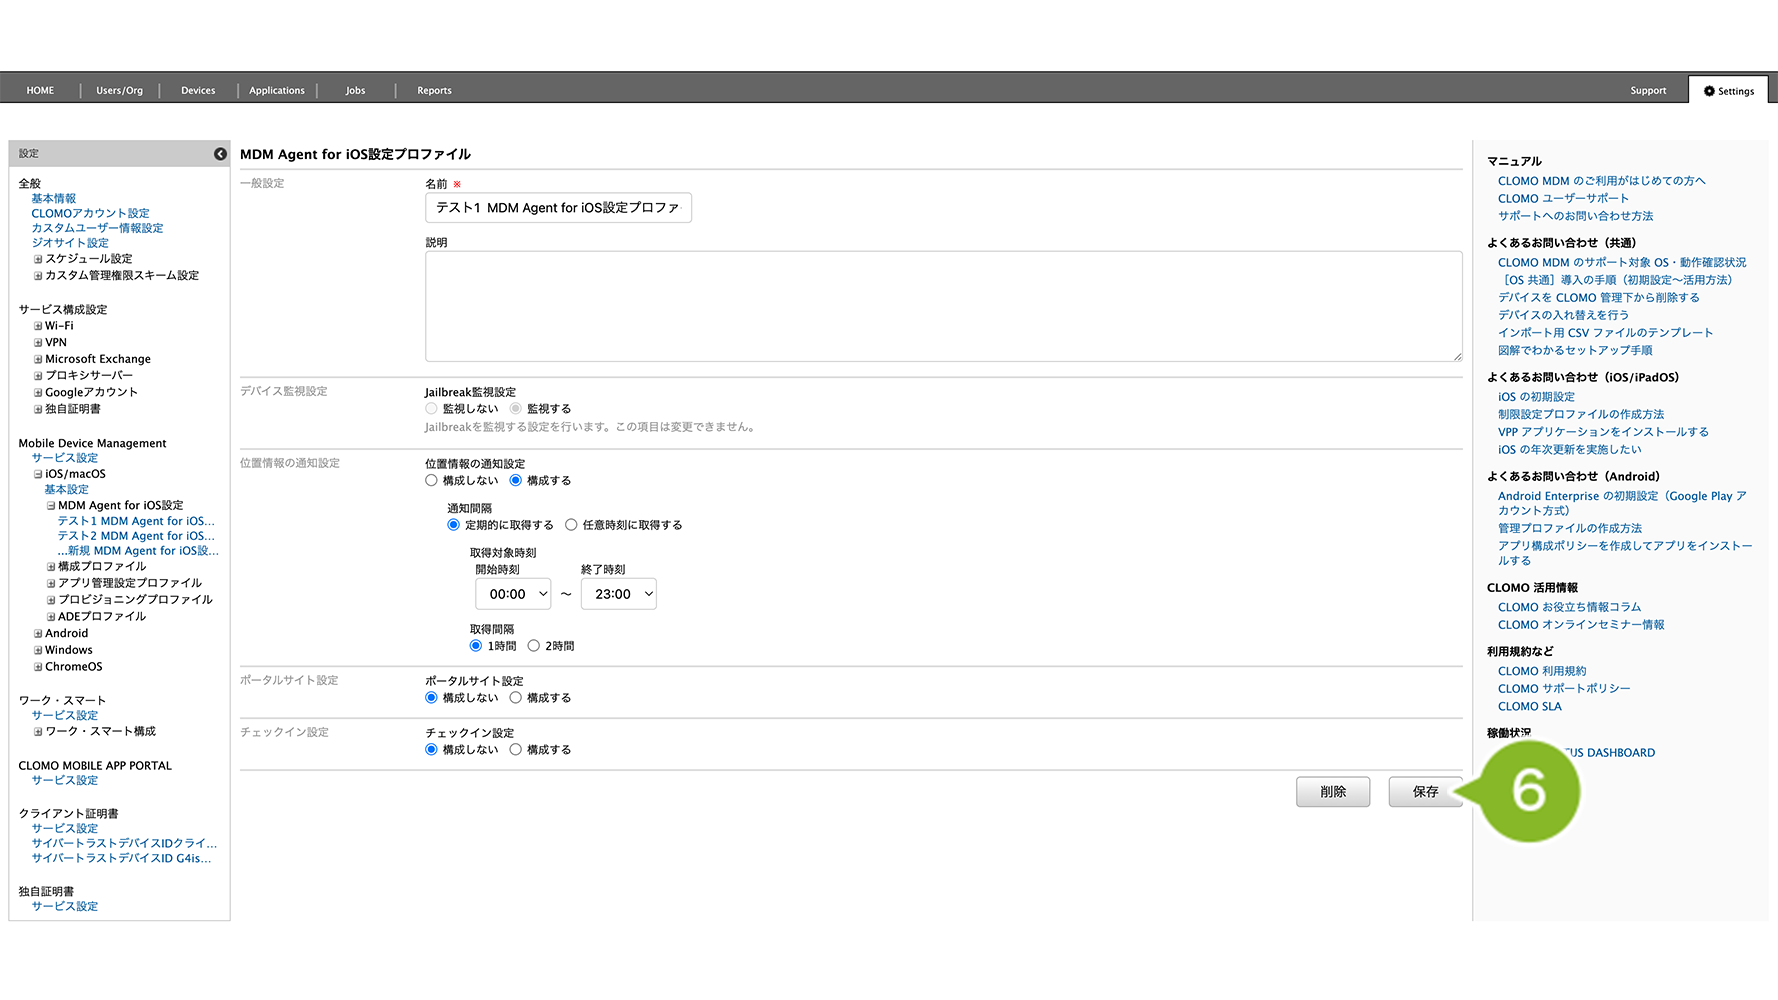Click the 削除 delete button

coord(1332,792)
